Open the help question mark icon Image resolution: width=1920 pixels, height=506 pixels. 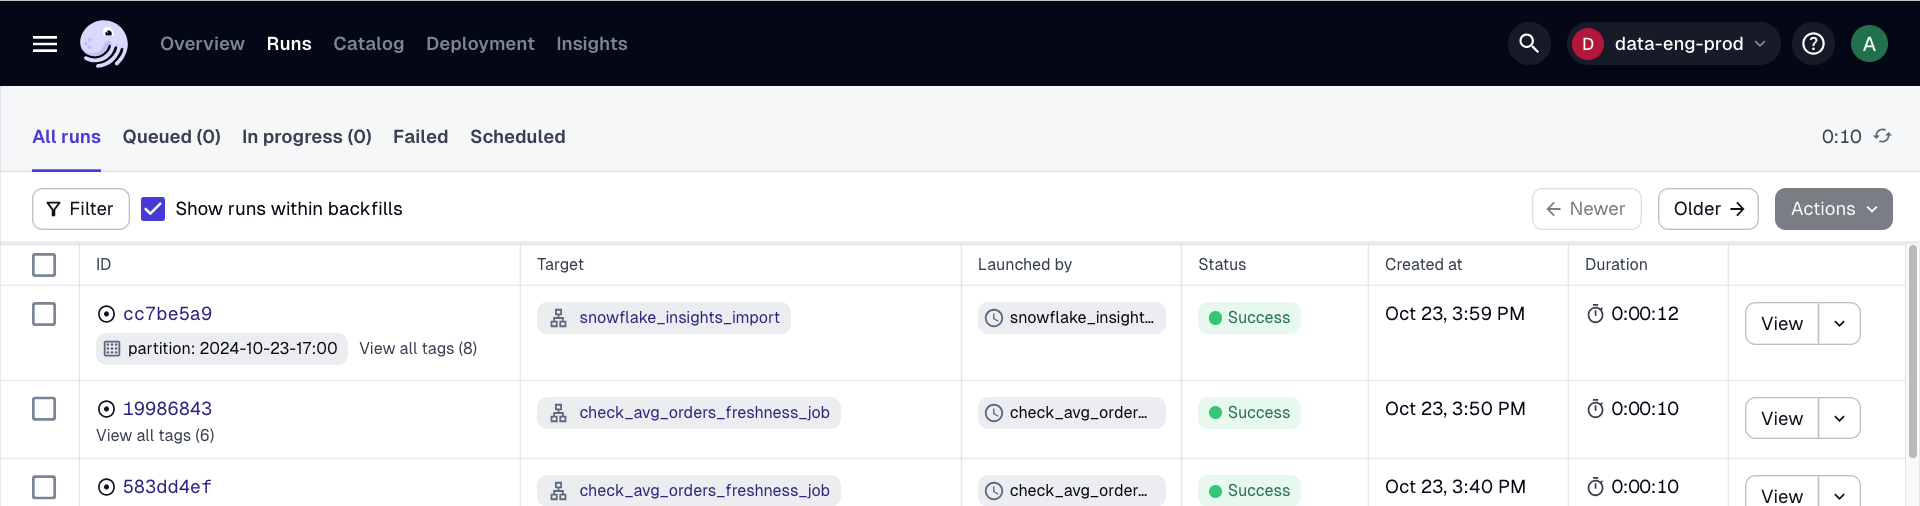[x=1813, y=44]
